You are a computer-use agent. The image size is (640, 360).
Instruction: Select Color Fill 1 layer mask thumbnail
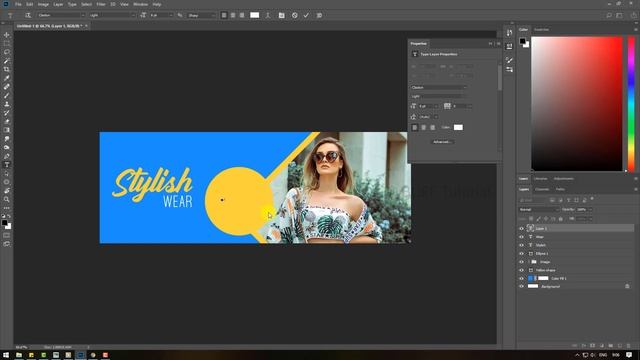coord(543,278)
